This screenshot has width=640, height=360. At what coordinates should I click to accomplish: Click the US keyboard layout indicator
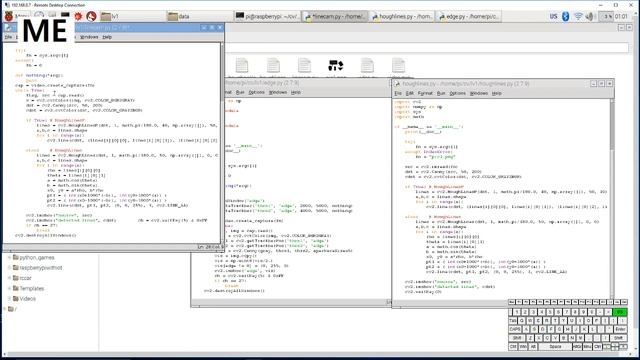pyautogui.click(x=553, y=16)
